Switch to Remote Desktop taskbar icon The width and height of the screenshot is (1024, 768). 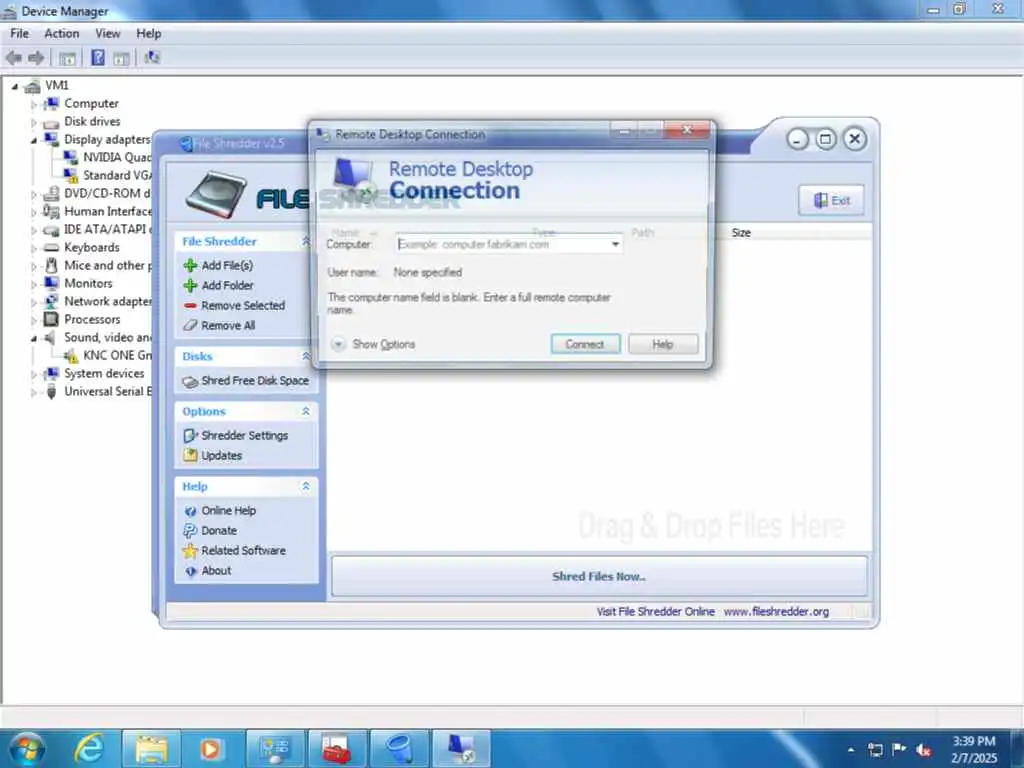pos(461,748)
